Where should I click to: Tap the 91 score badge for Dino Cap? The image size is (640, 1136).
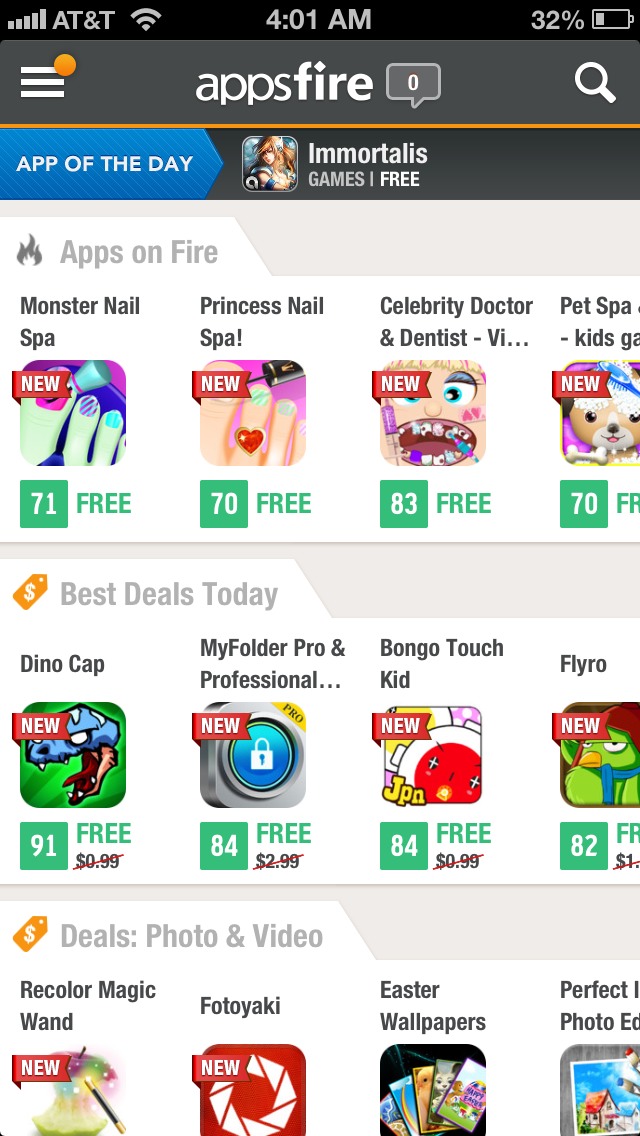pyautogui.click(x=43, y=845)
